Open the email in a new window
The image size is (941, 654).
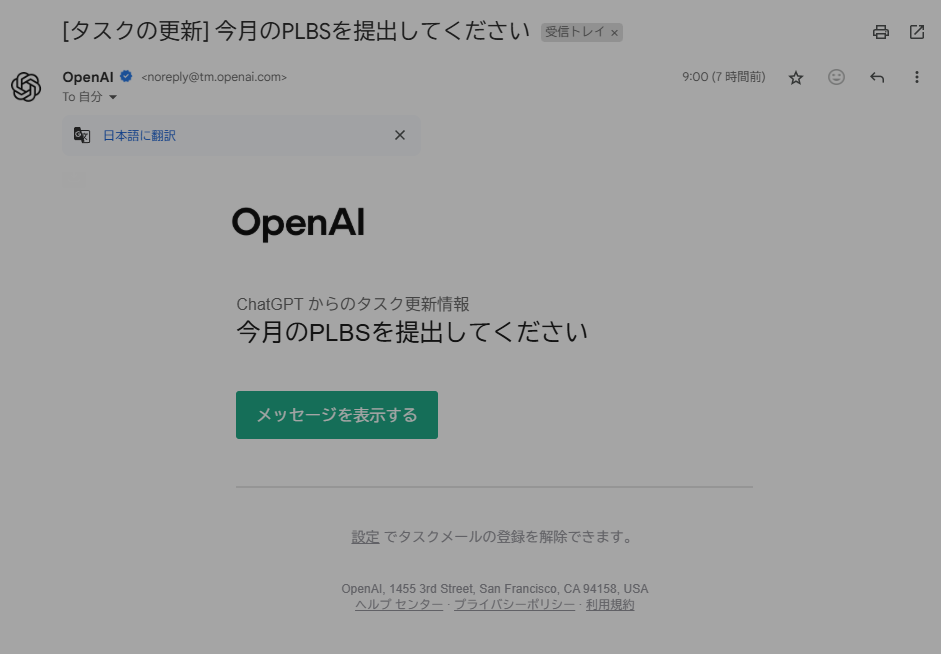916,32
